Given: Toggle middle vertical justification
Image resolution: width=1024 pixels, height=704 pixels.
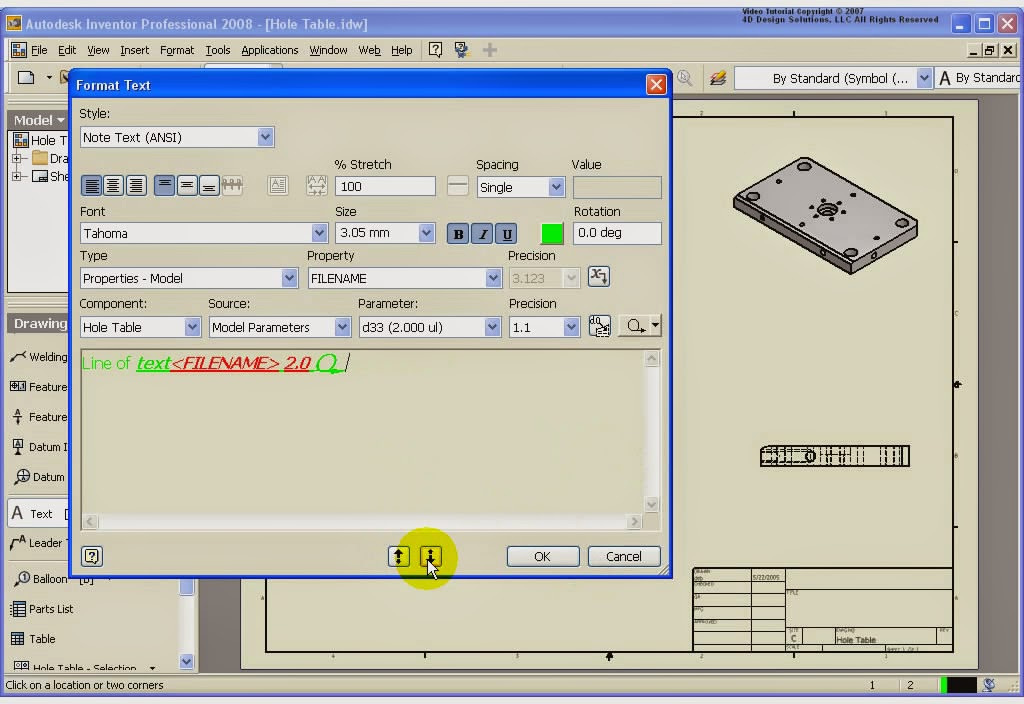Looking at the screenshot, I should pyautogui.click(x=187, y=186).
